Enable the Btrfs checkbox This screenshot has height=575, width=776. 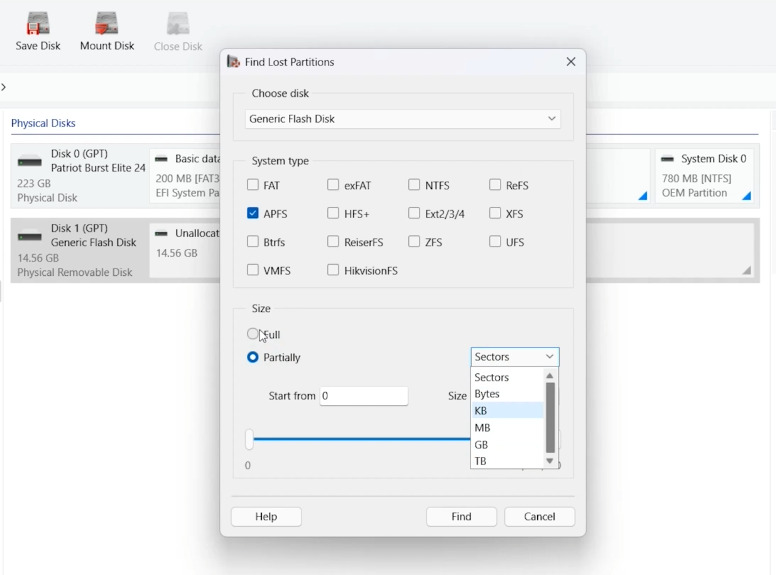click(x=253, y=241)
